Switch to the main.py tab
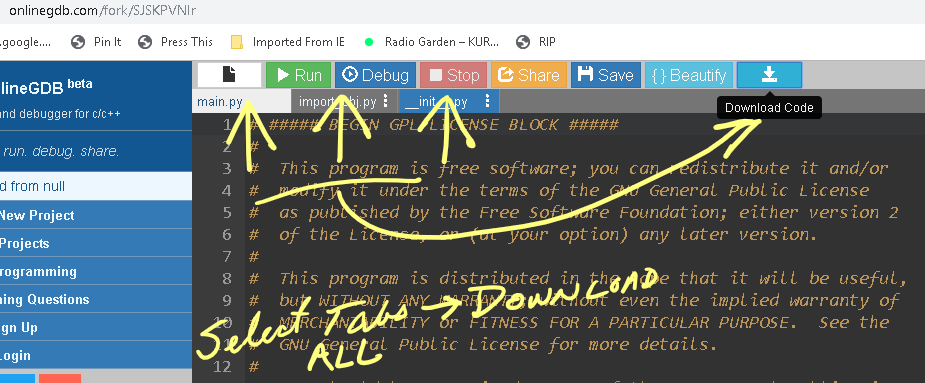Viewport: 925px width, 383px height. [x=241, y=102]
